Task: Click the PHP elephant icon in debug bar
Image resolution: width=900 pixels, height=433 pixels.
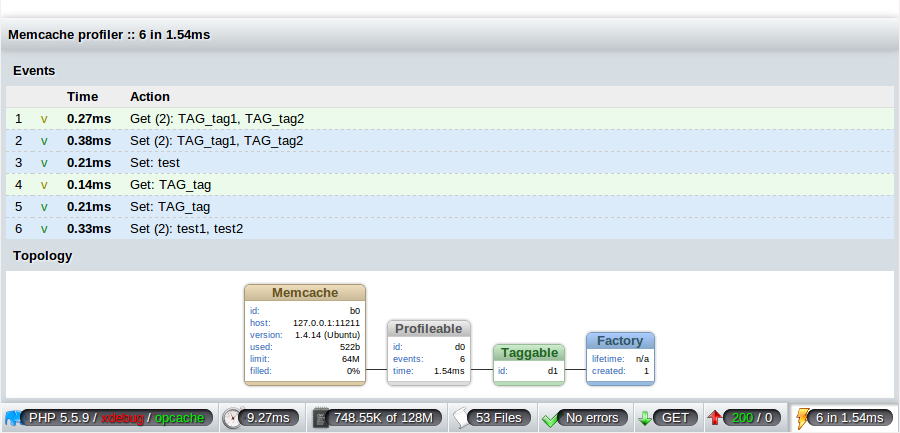Action: click(12, 418)
